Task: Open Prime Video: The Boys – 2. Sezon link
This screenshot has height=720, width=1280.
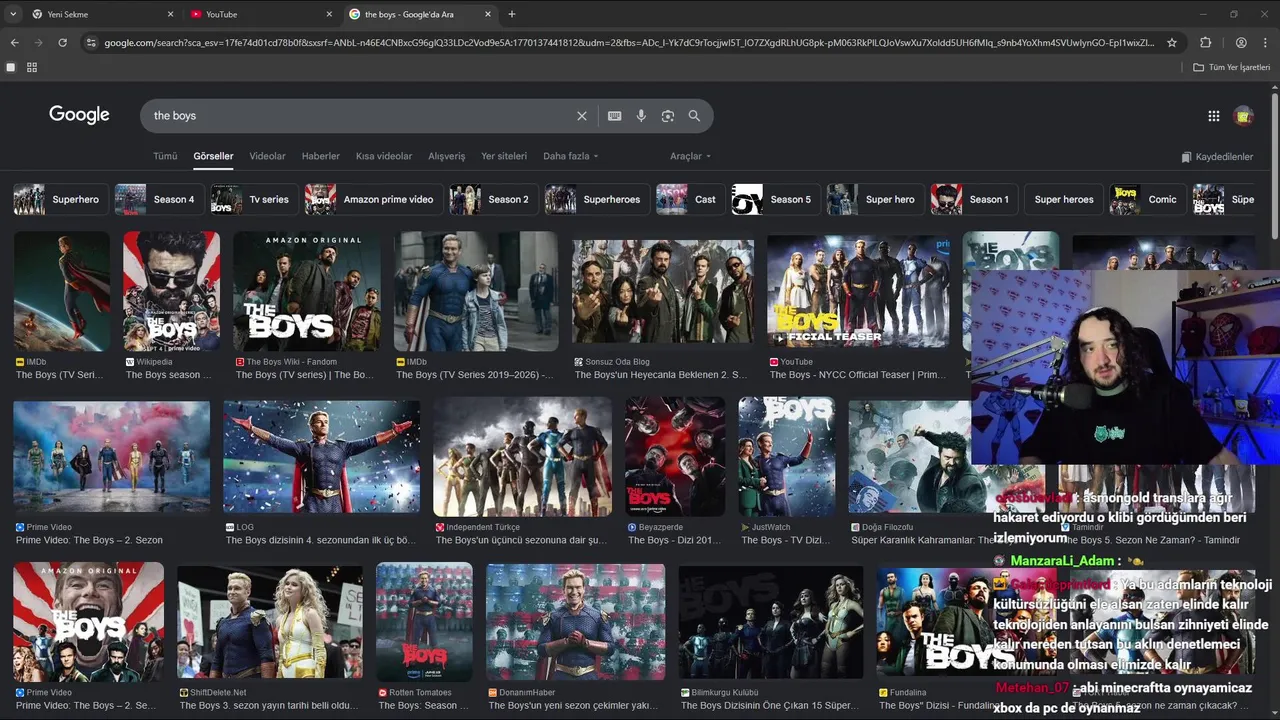Action: (89, 540)
